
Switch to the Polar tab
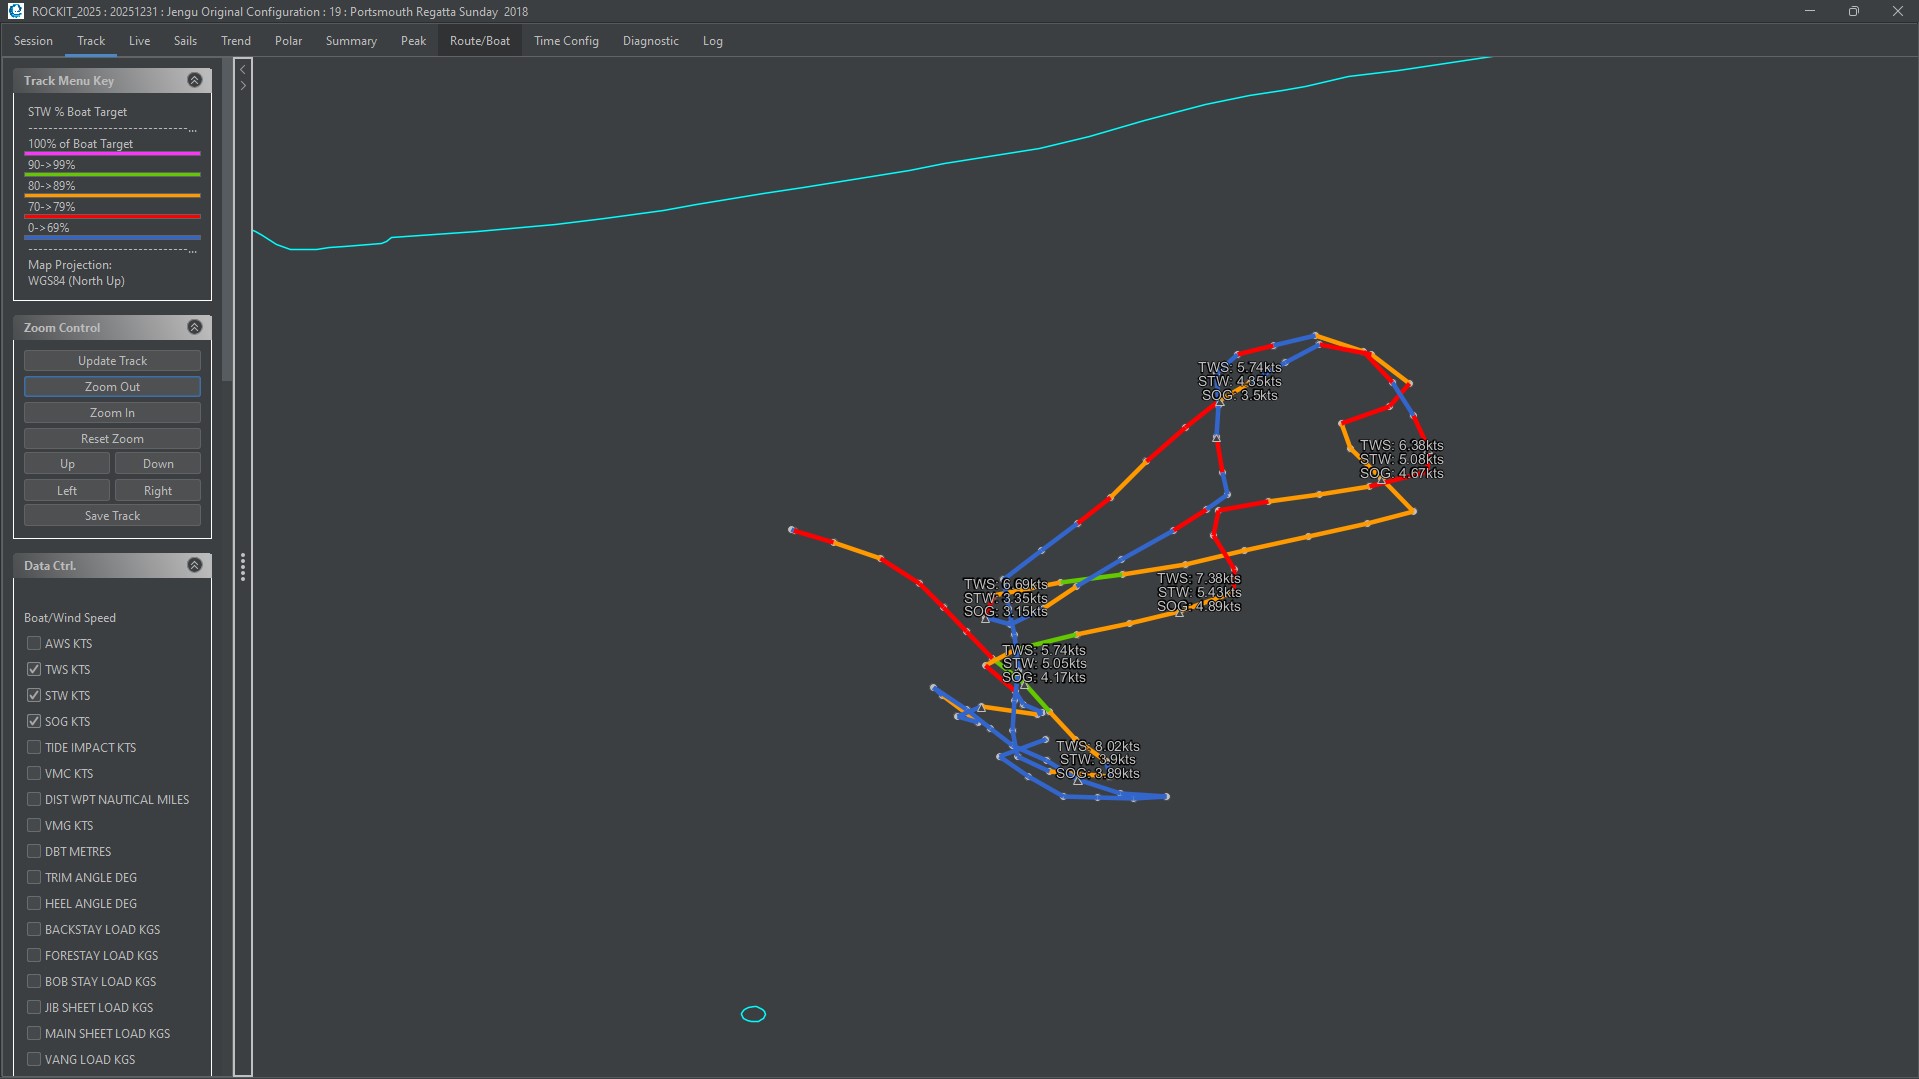click(x=288, y=41)
